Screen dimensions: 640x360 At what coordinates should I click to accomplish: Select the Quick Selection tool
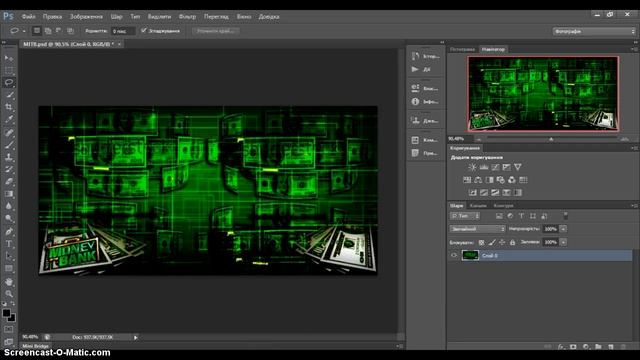click(9, 95)
